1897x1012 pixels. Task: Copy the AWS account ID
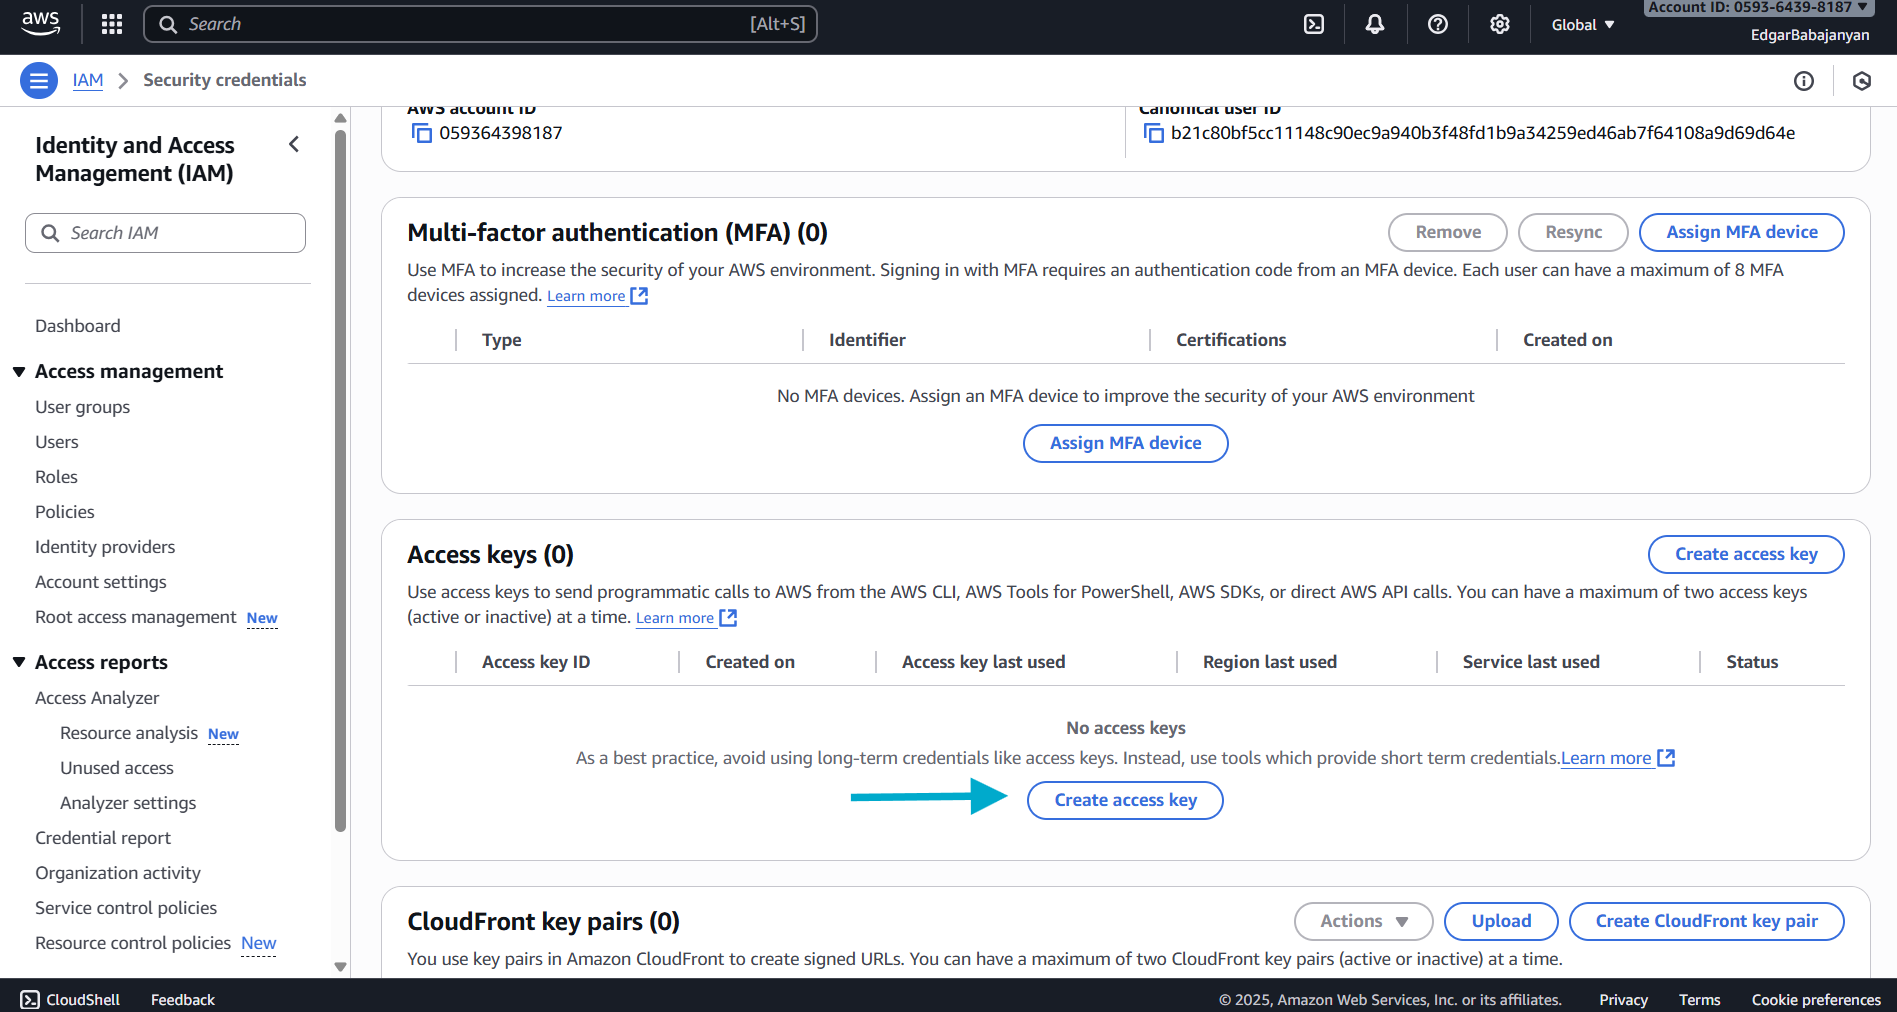(421, 132)
